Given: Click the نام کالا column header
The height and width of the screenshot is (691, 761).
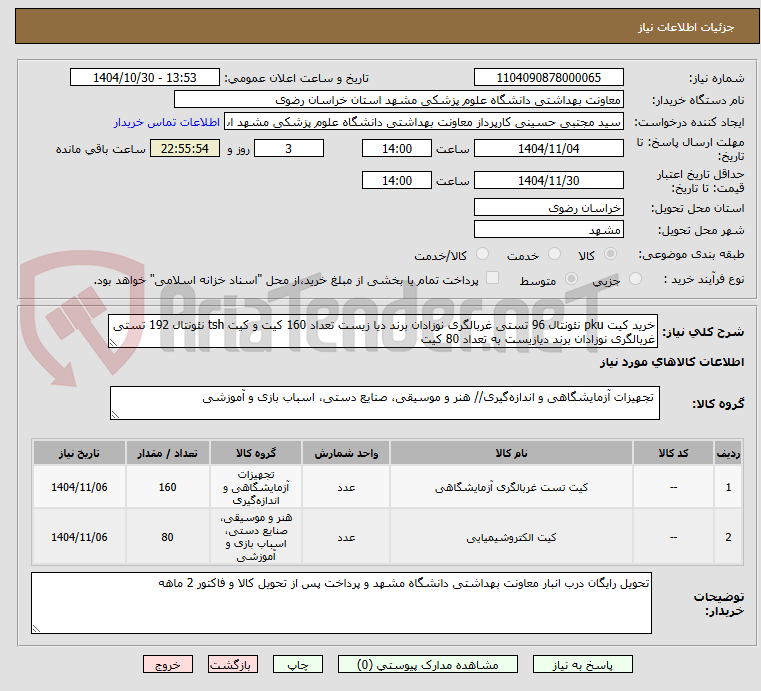Looking at the screenshot, I should click(x=511, y=453).
